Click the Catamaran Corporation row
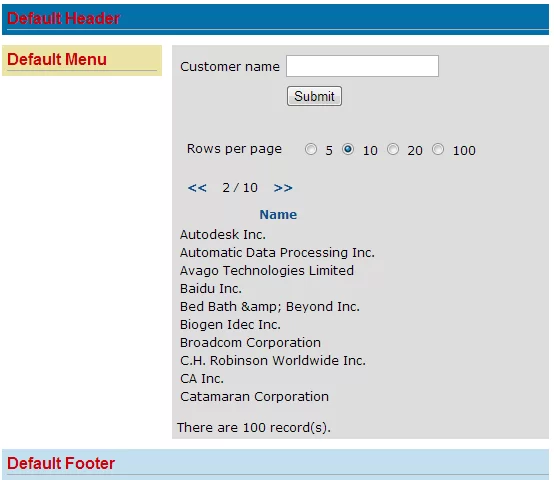The width and height of the screenshot is (554, 480). (x=254, y=397)
